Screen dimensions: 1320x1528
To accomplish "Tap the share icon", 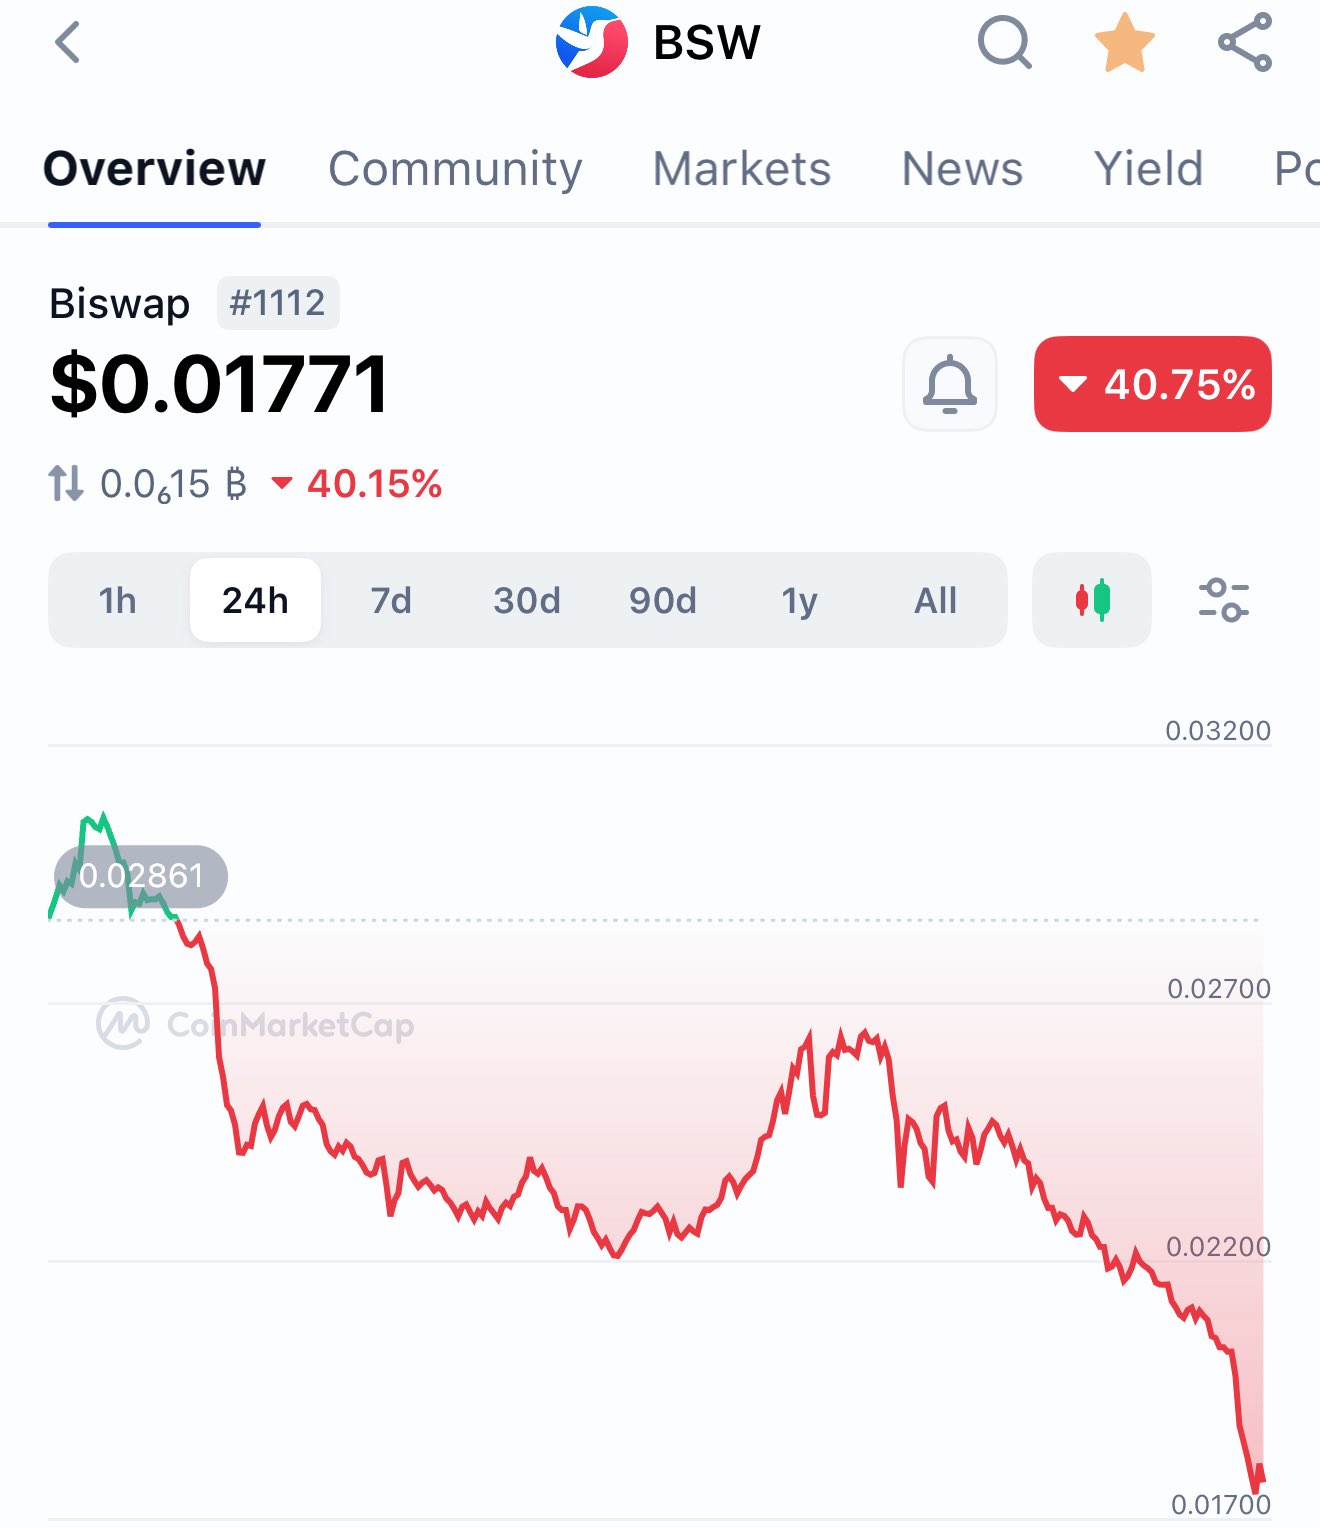I will point(1245,43).
